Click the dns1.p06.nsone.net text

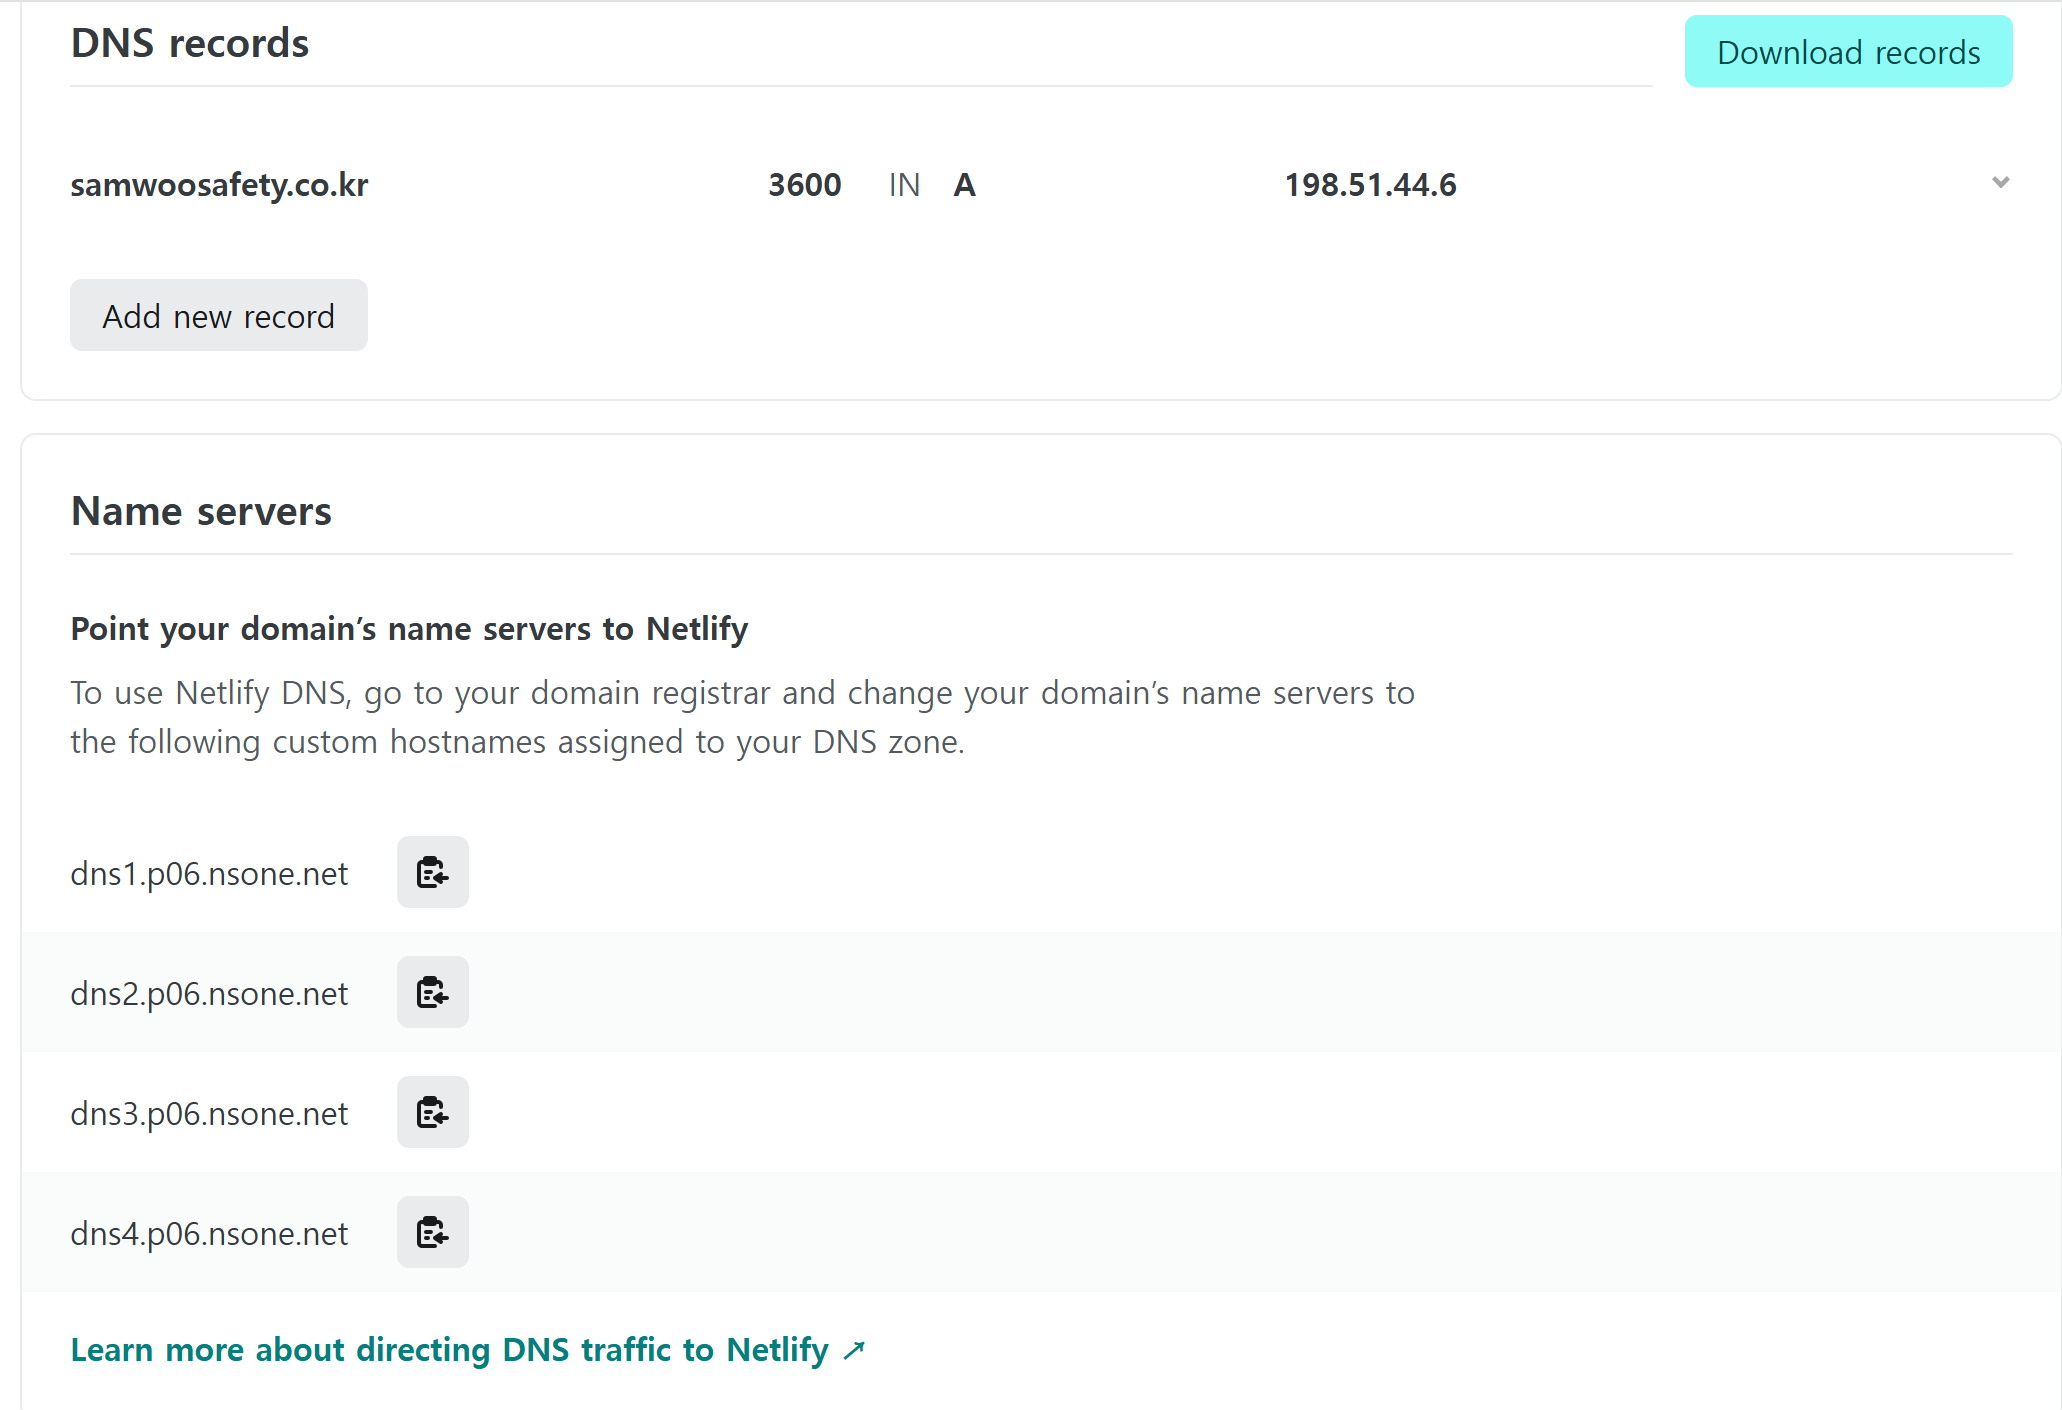209,874
